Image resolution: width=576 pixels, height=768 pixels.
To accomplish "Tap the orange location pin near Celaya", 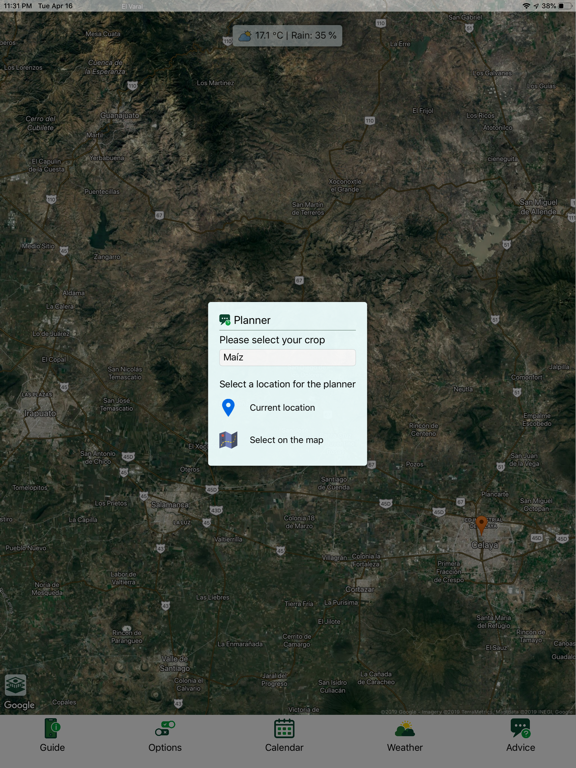I will [x=481, y=525].
